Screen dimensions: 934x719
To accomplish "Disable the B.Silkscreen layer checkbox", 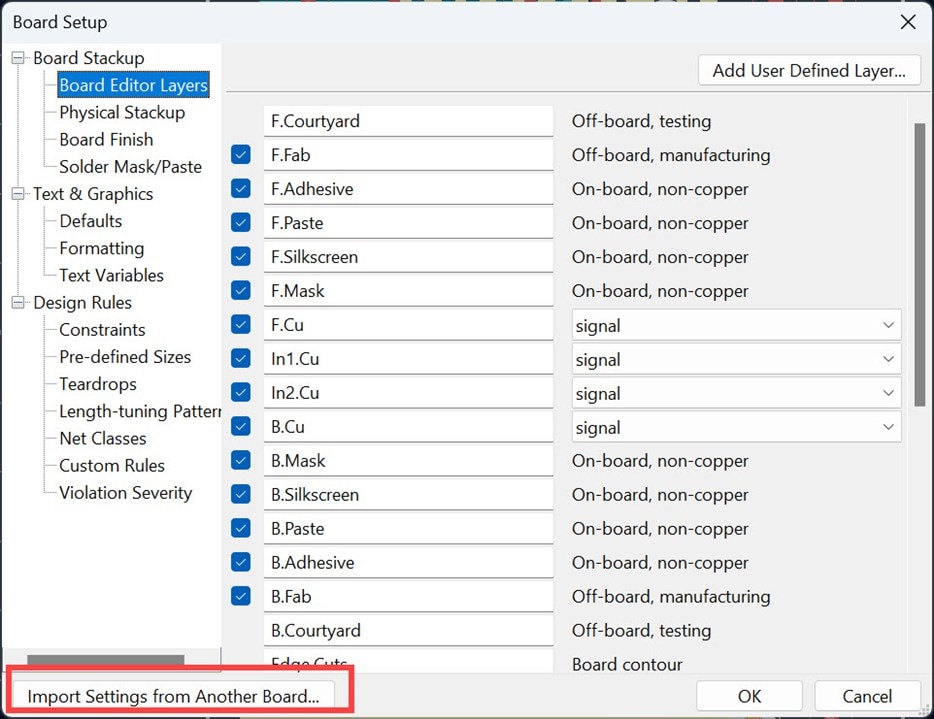I will 241,494.
